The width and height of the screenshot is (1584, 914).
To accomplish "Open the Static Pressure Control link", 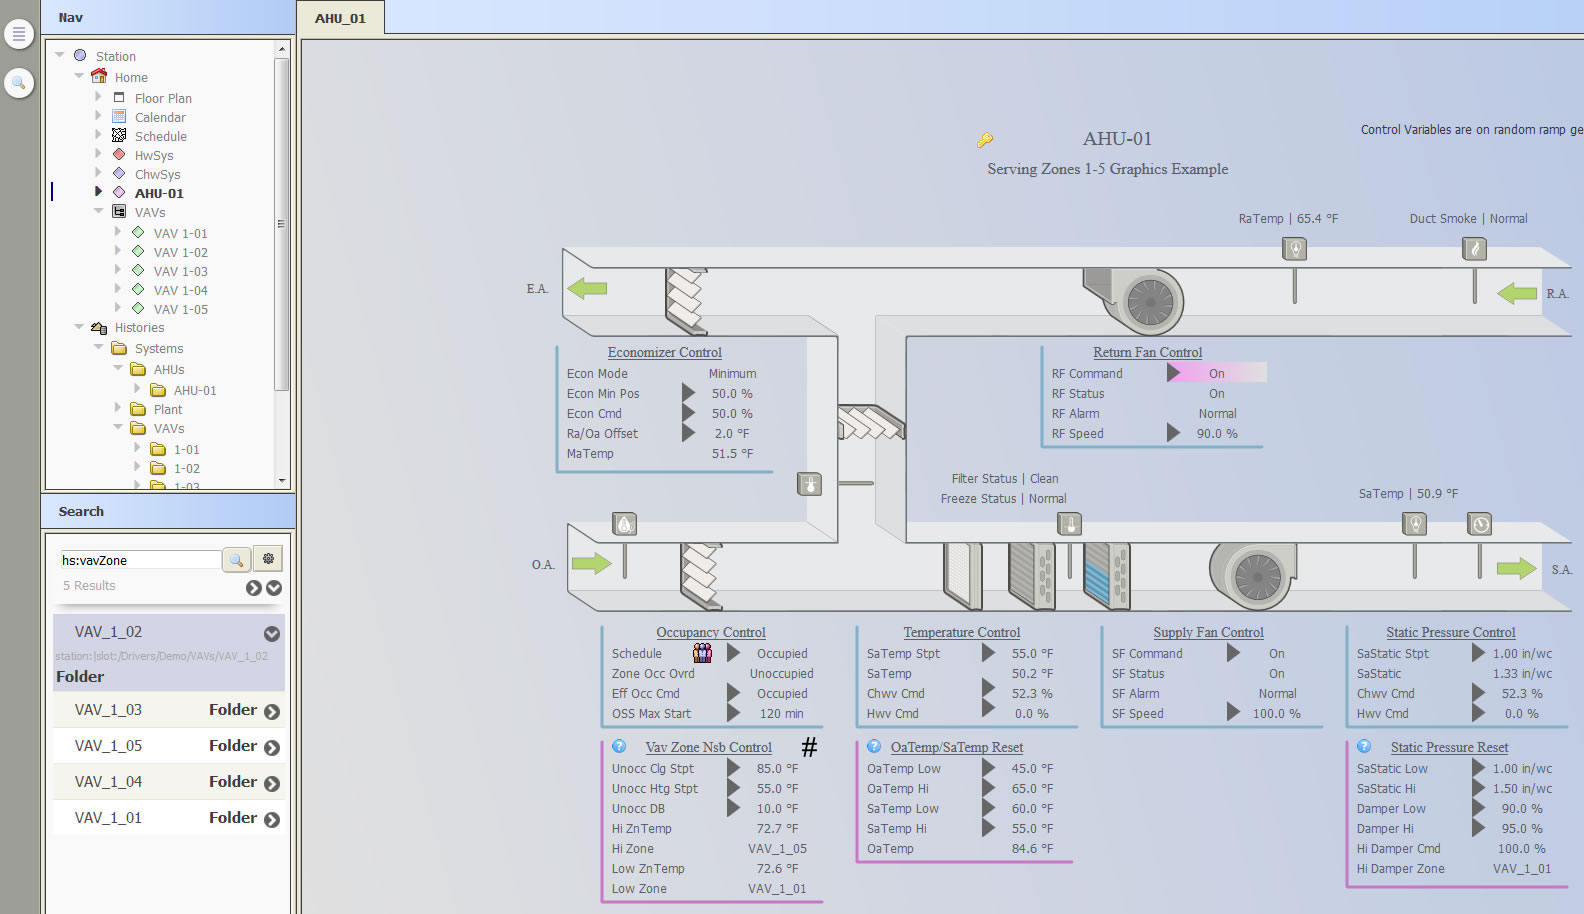I will (1451, 632).
